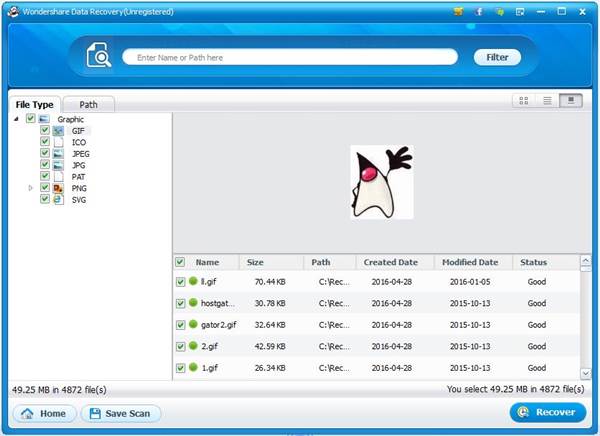The width and height of the screenshot is (600, 436).
Task: Click scrollbar up arrow in file list
Action: coord(585,261)
